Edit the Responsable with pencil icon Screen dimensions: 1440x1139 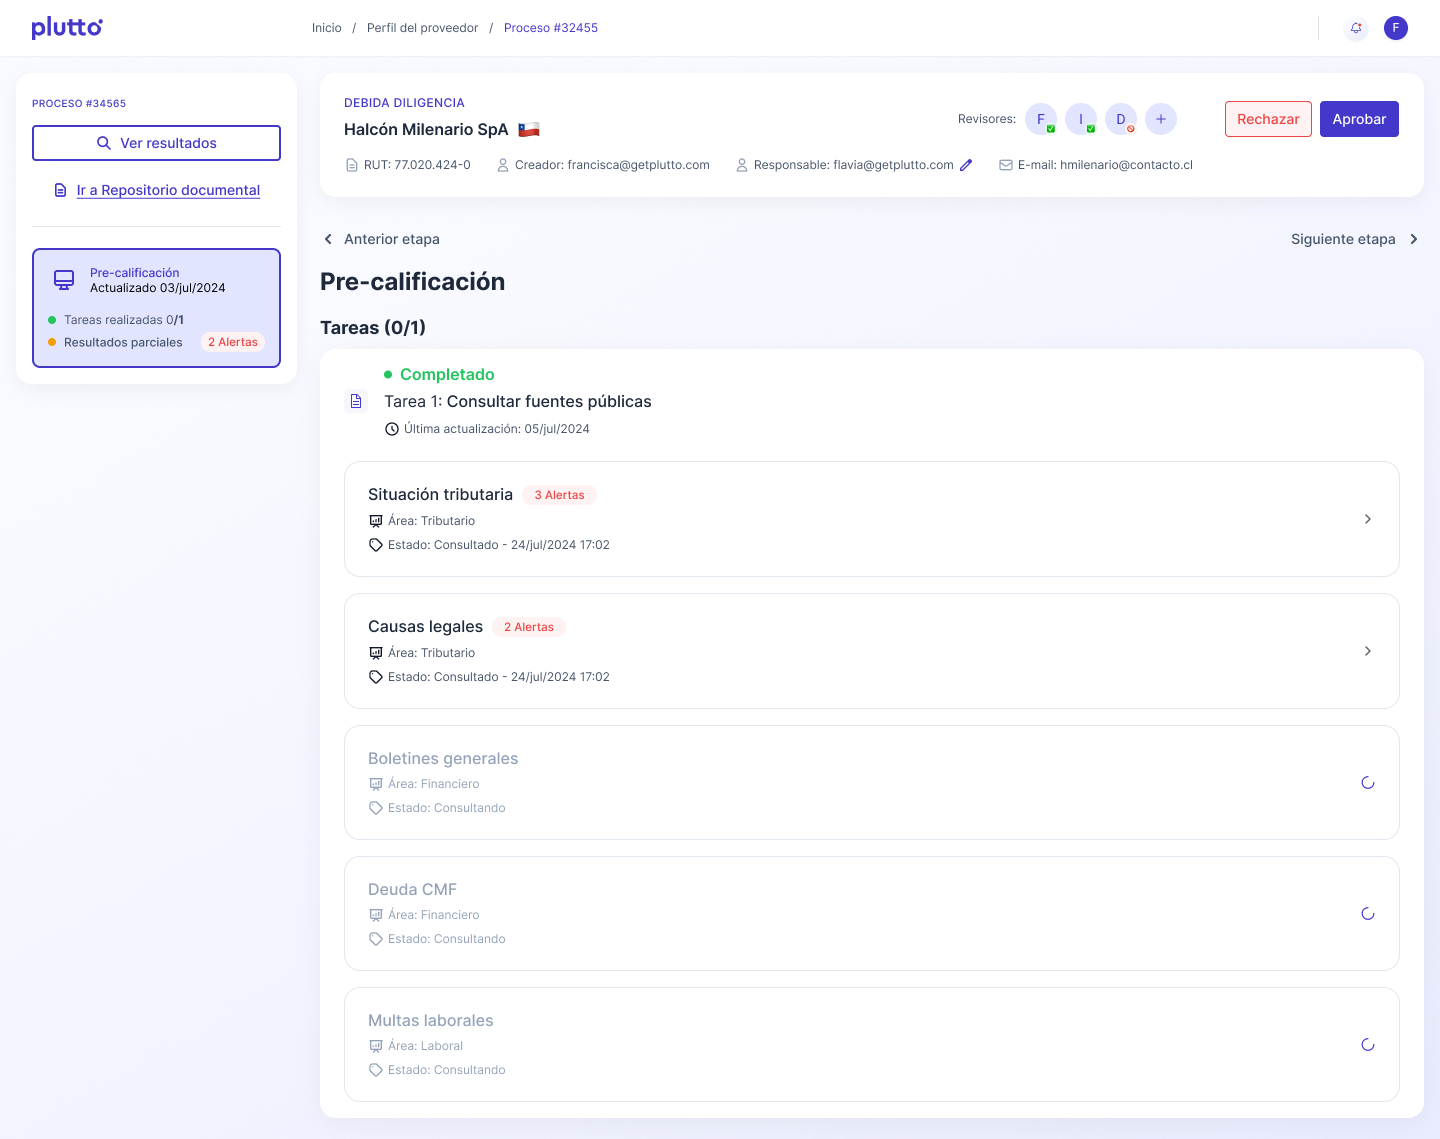pyautogui.click(x=966, y=165)
